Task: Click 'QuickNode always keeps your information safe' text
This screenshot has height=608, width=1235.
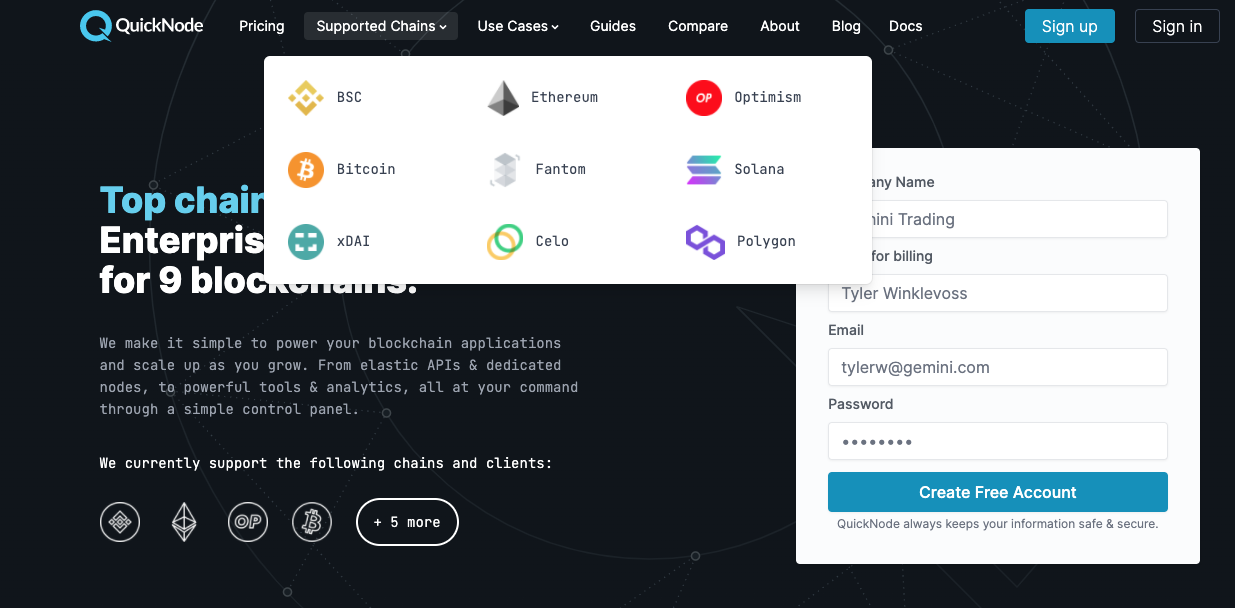Action: (998, 524)
